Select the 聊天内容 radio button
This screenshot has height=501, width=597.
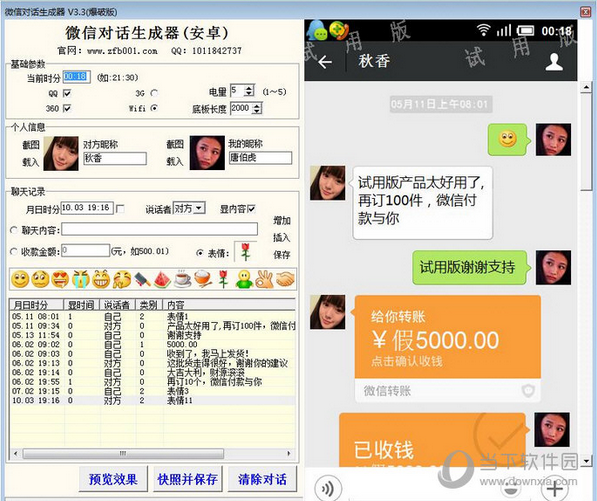click(14, 230)
